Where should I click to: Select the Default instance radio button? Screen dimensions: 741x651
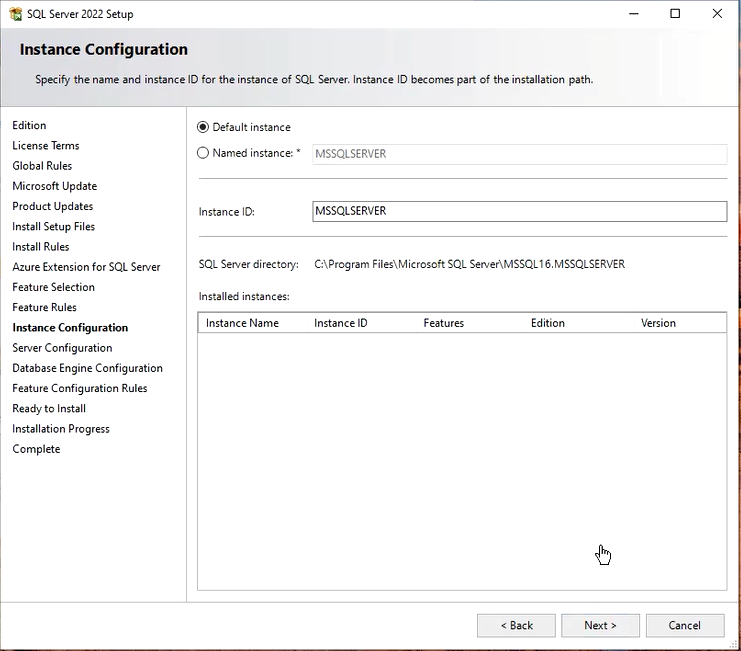[203, 127]
